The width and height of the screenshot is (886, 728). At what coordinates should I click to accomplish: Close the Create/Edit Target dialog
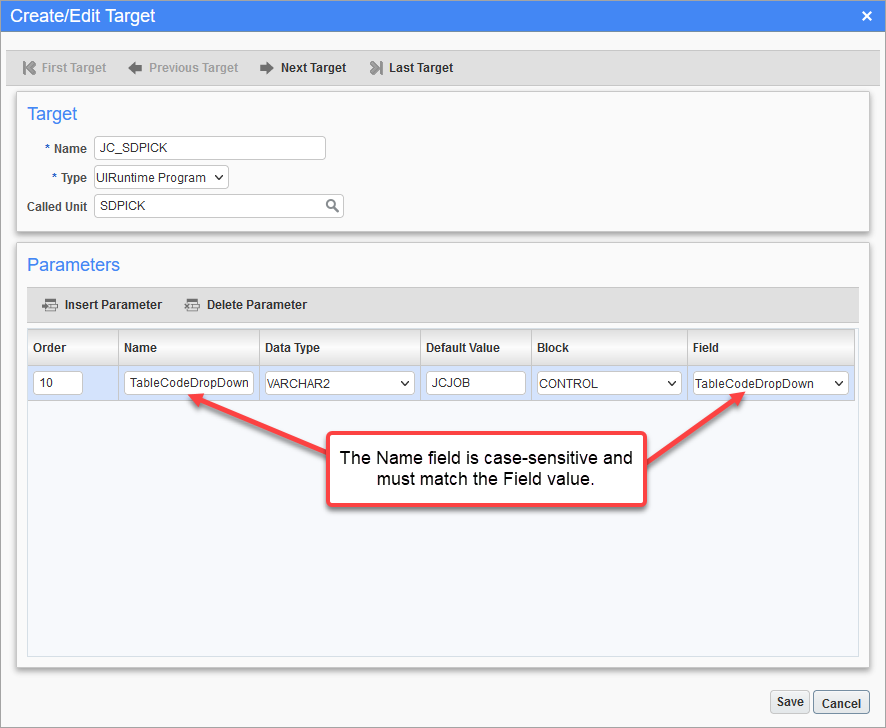(x=866, y=15)
